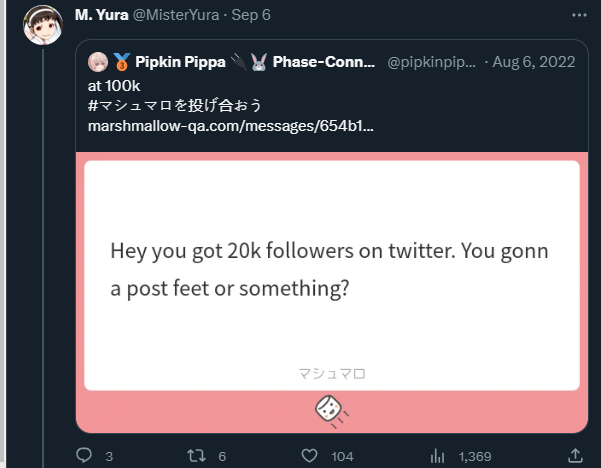Screen dimensions: 601x468
Task: Click Pipkin Pippa's small avatar
Action: (98, 62)
